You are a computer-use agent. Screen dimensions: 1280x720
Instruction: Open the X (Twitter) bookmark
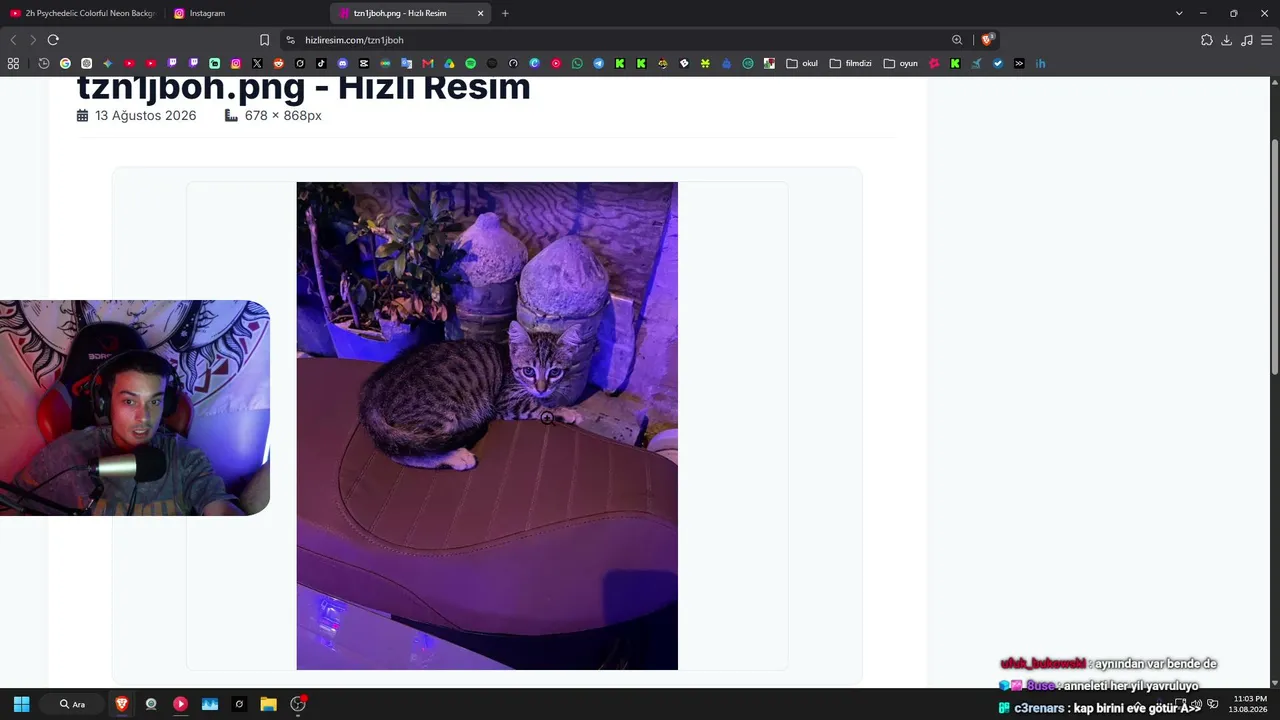(x=257, y=63)
